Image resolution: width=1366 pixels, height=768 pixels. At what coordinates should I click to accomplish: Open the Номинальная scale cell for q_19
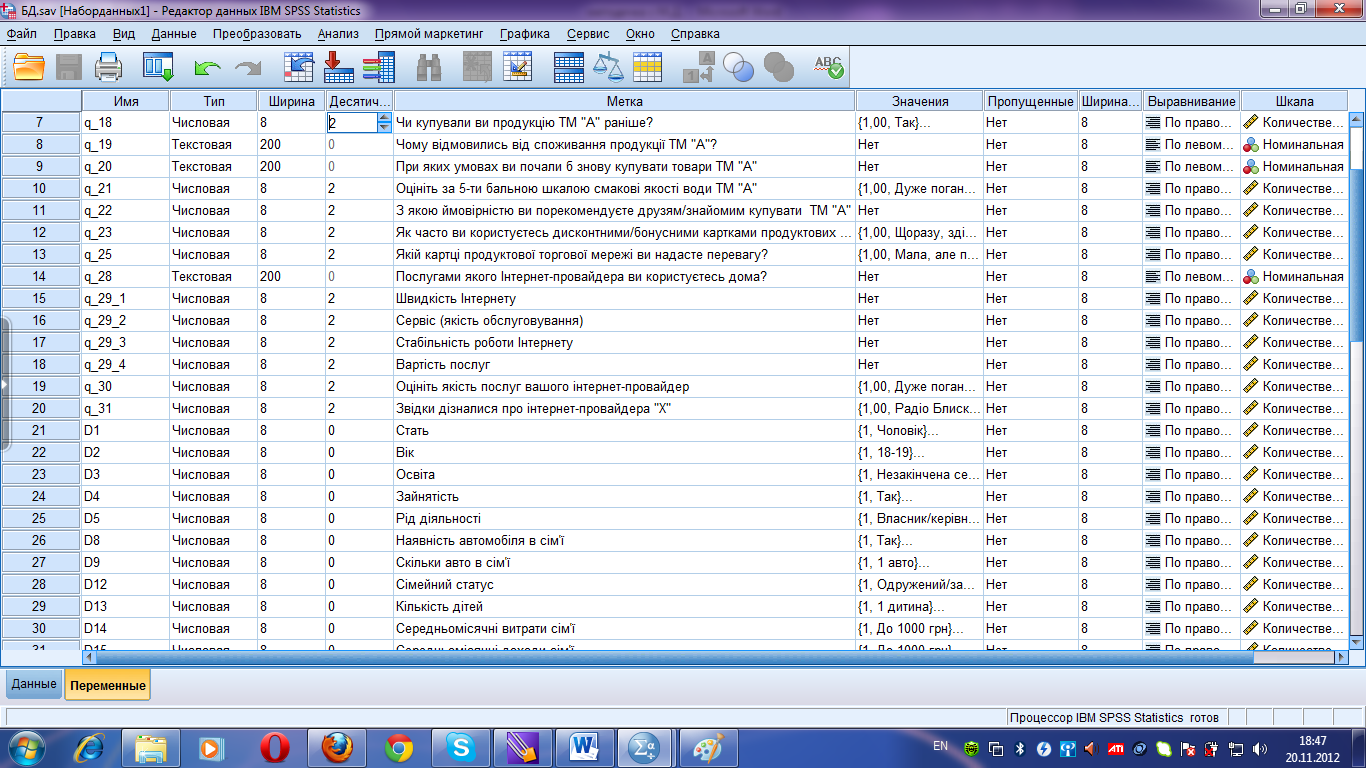coord(1294,144)
